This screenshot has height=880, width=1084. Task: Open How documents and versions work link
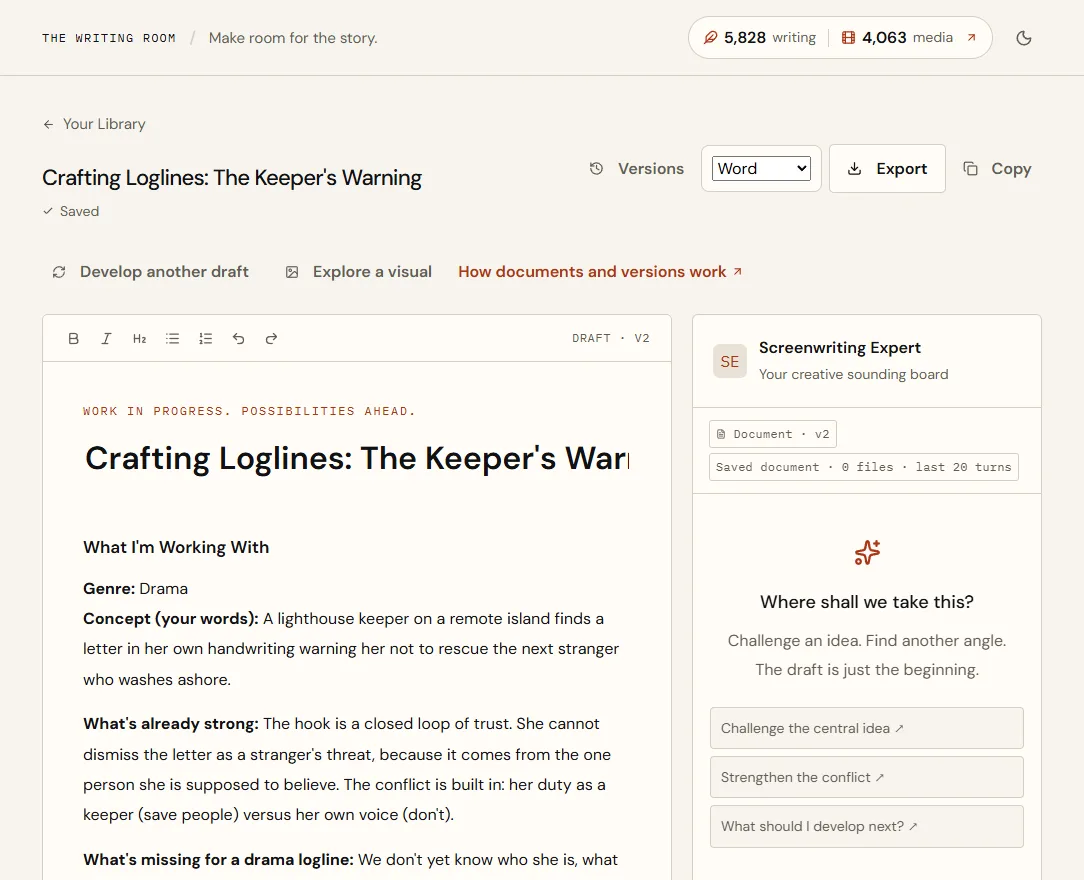coord(600,272)
